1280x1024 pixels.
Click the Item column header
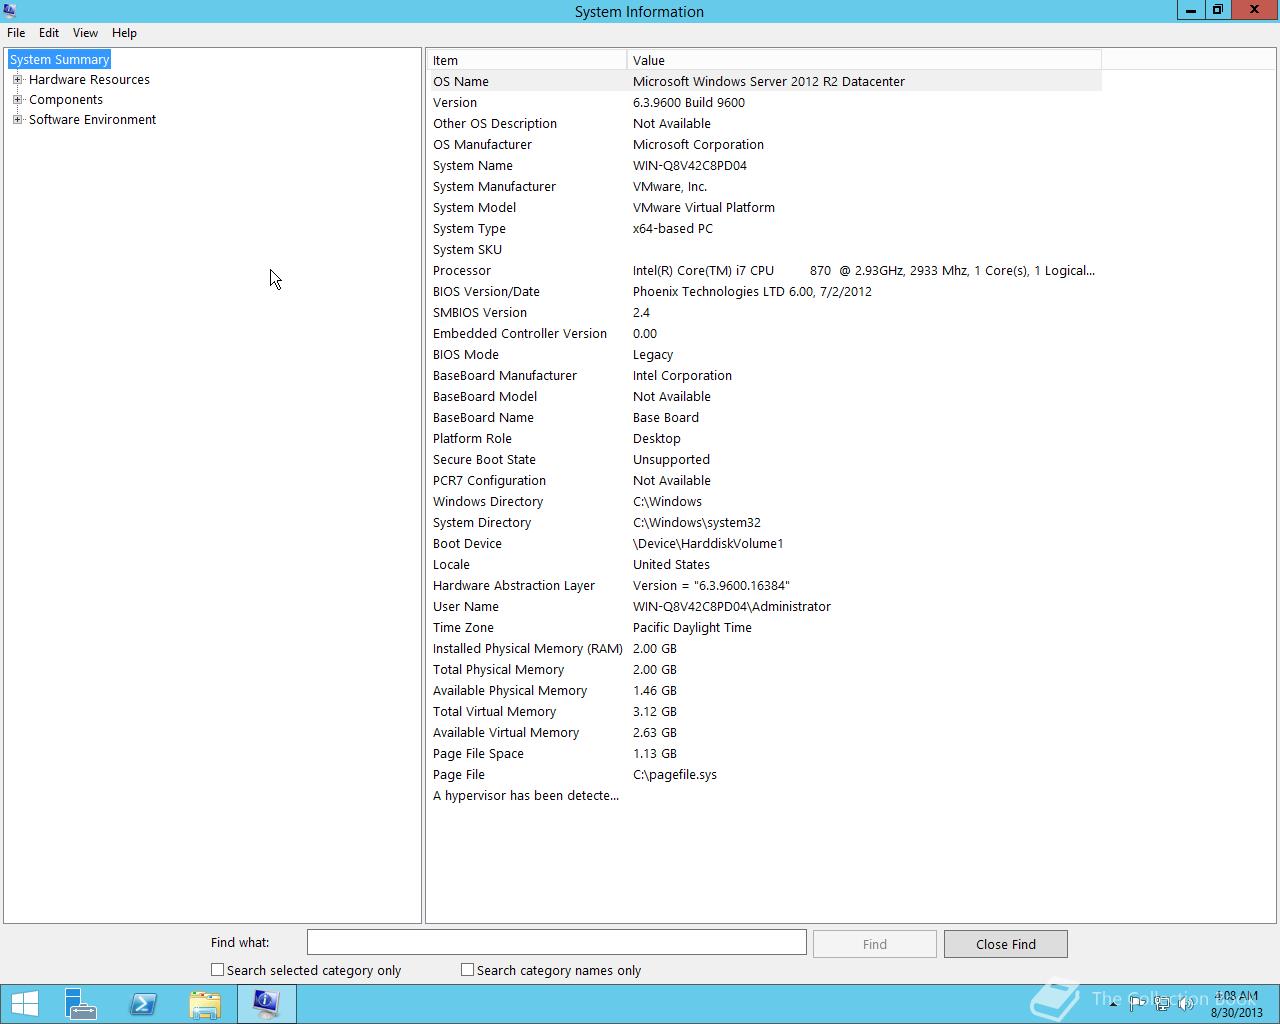tap(527, 60)
